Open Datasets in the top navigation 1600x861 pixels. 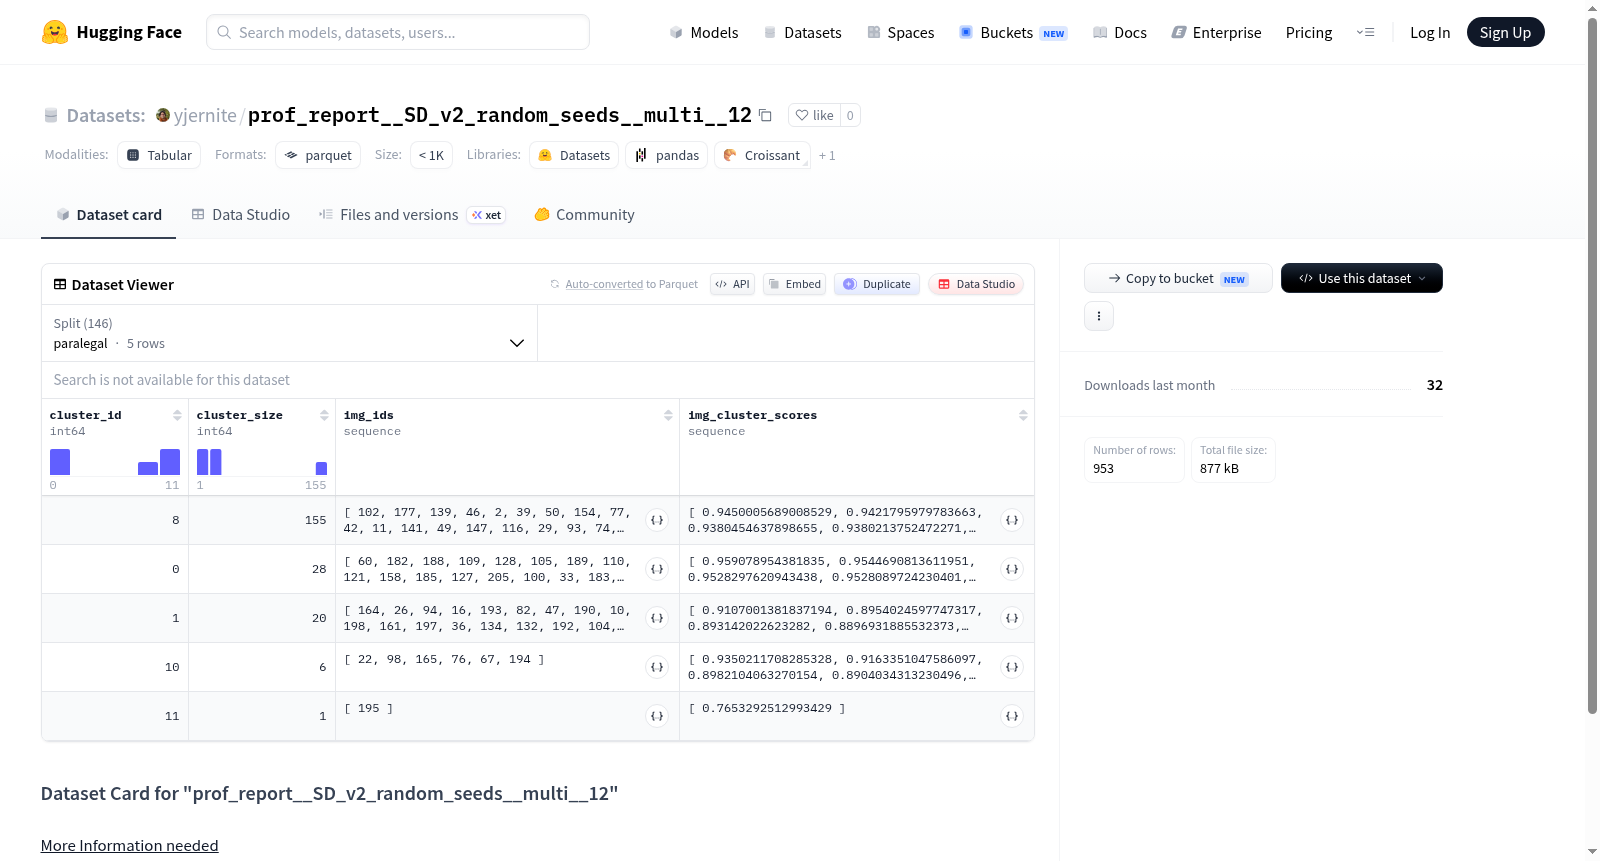(802, 32)
